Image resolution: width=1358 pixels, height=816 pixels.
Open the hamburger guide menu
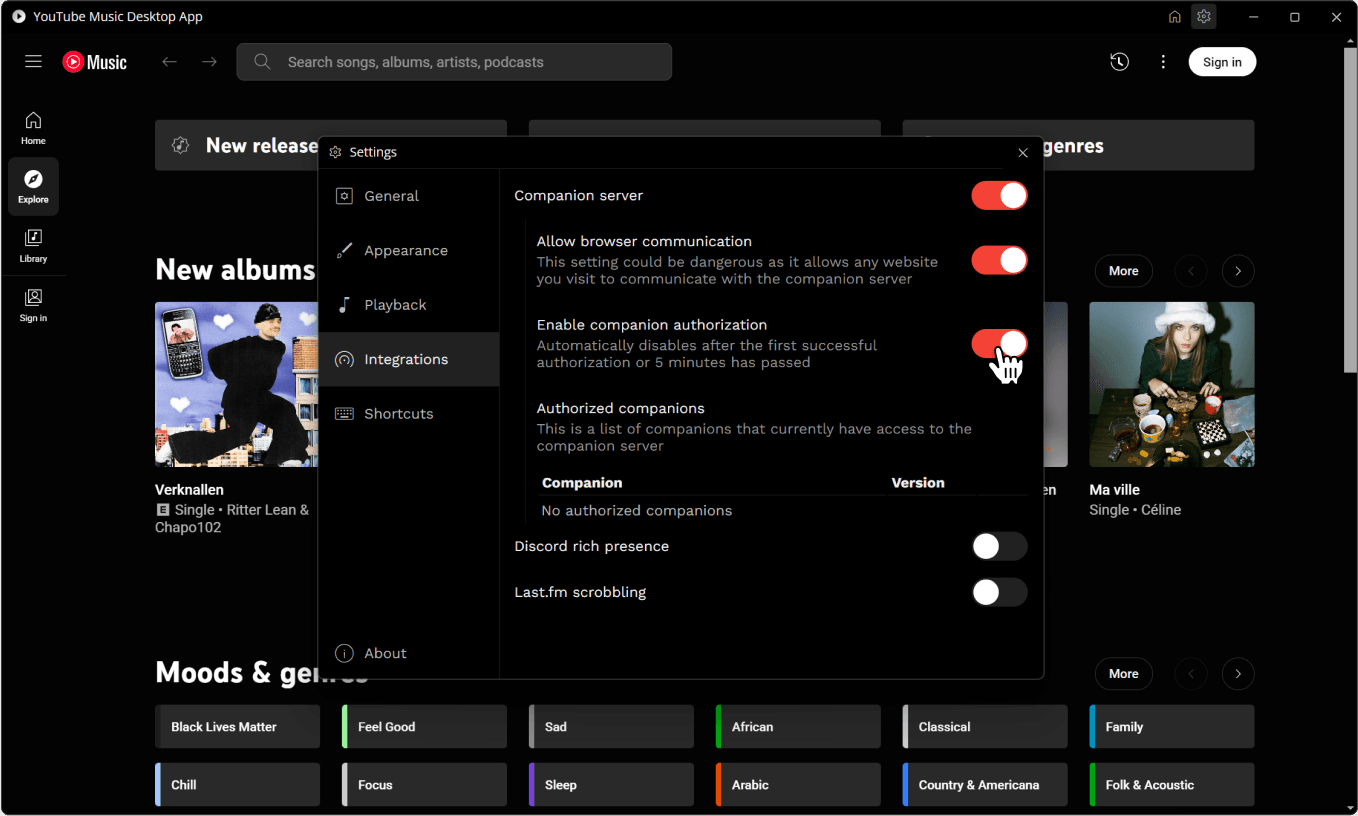(x=33, y=62)
